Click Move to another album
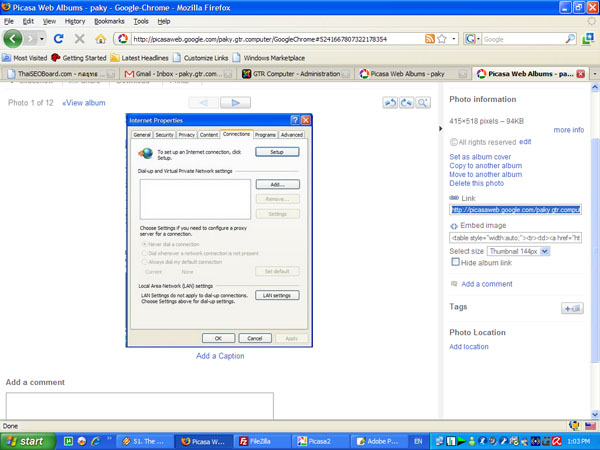This screenshot has width=600, height=450. [486, 174]
